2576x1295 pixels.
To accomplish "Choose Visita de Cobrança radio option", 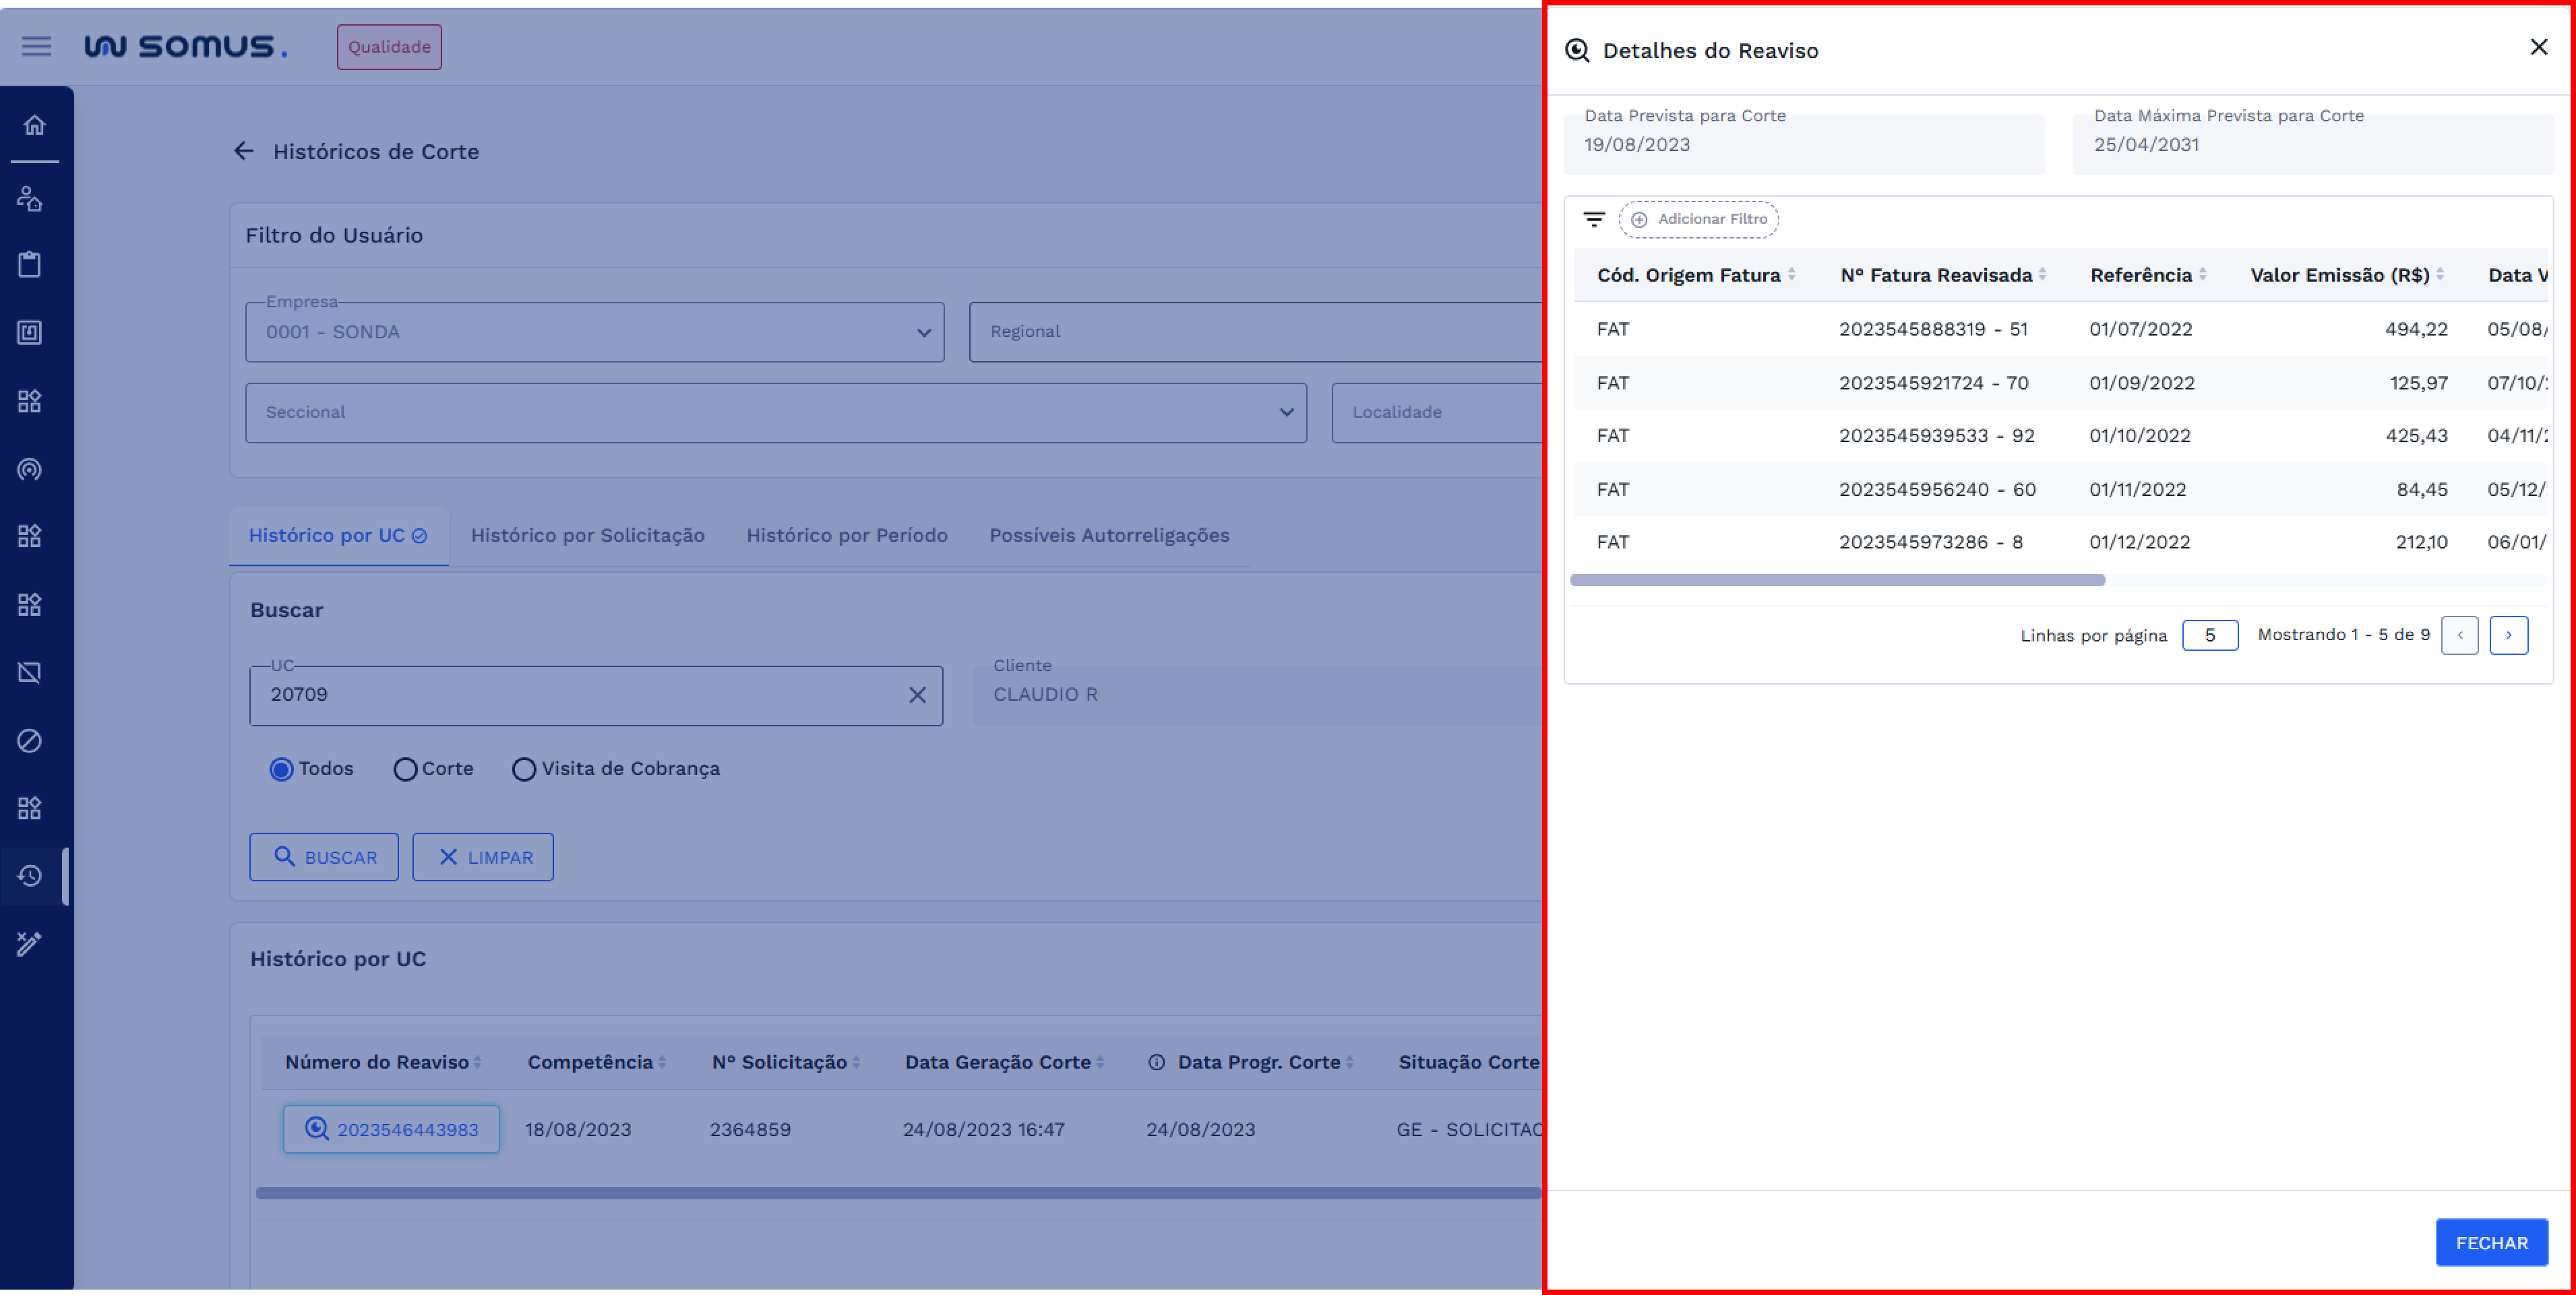I will point(524,769).
